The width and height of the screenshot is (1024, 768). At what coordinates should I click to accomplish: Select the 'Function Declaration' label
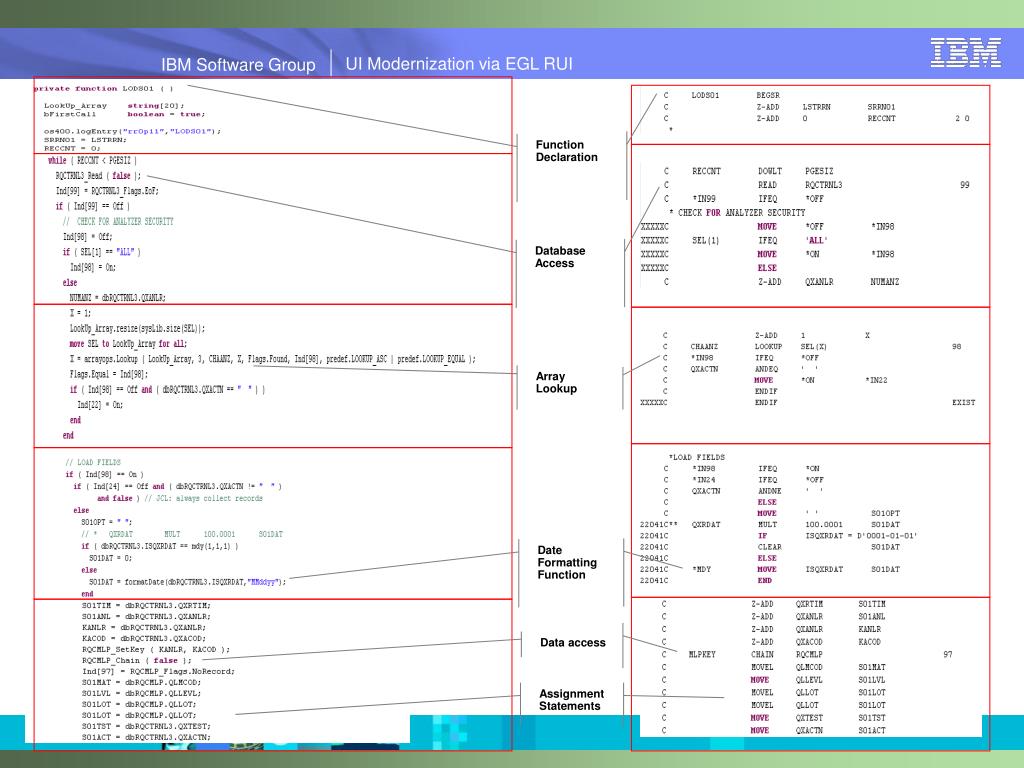click(567, 151)
